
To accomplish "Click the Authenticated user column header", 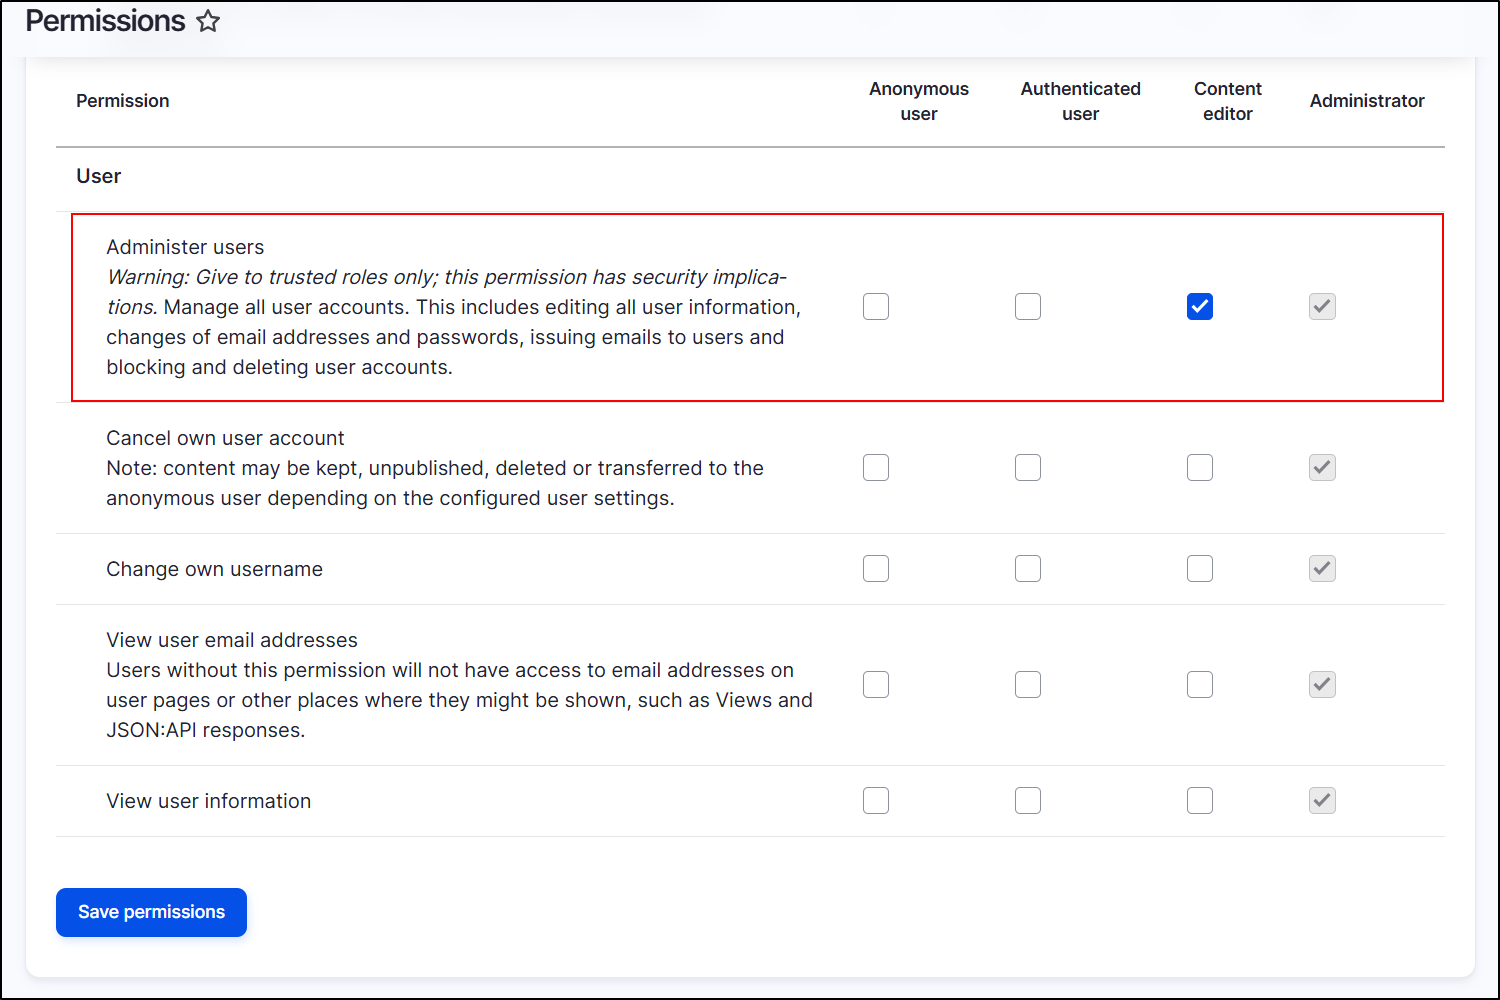I will tap(1080, 101).
